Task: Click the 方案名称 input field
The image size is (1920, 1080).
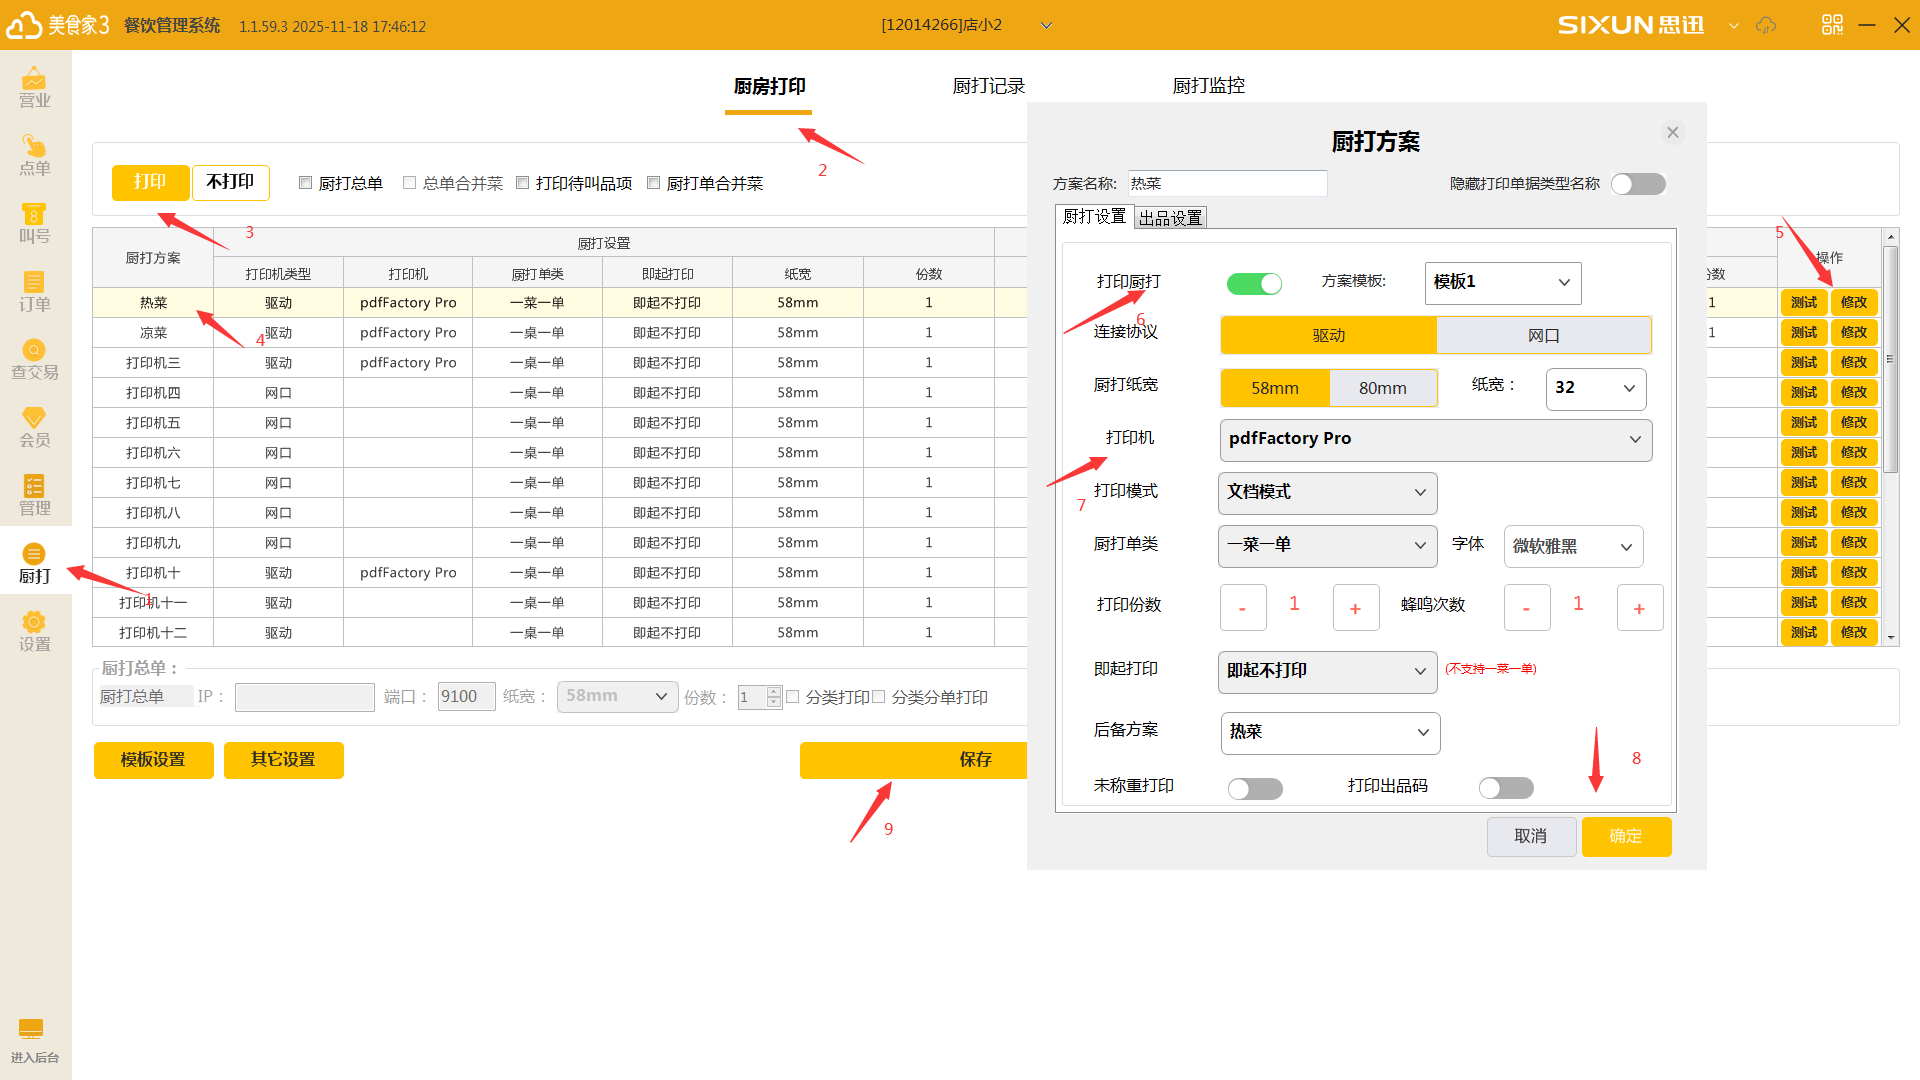Action: [1227, 184]
